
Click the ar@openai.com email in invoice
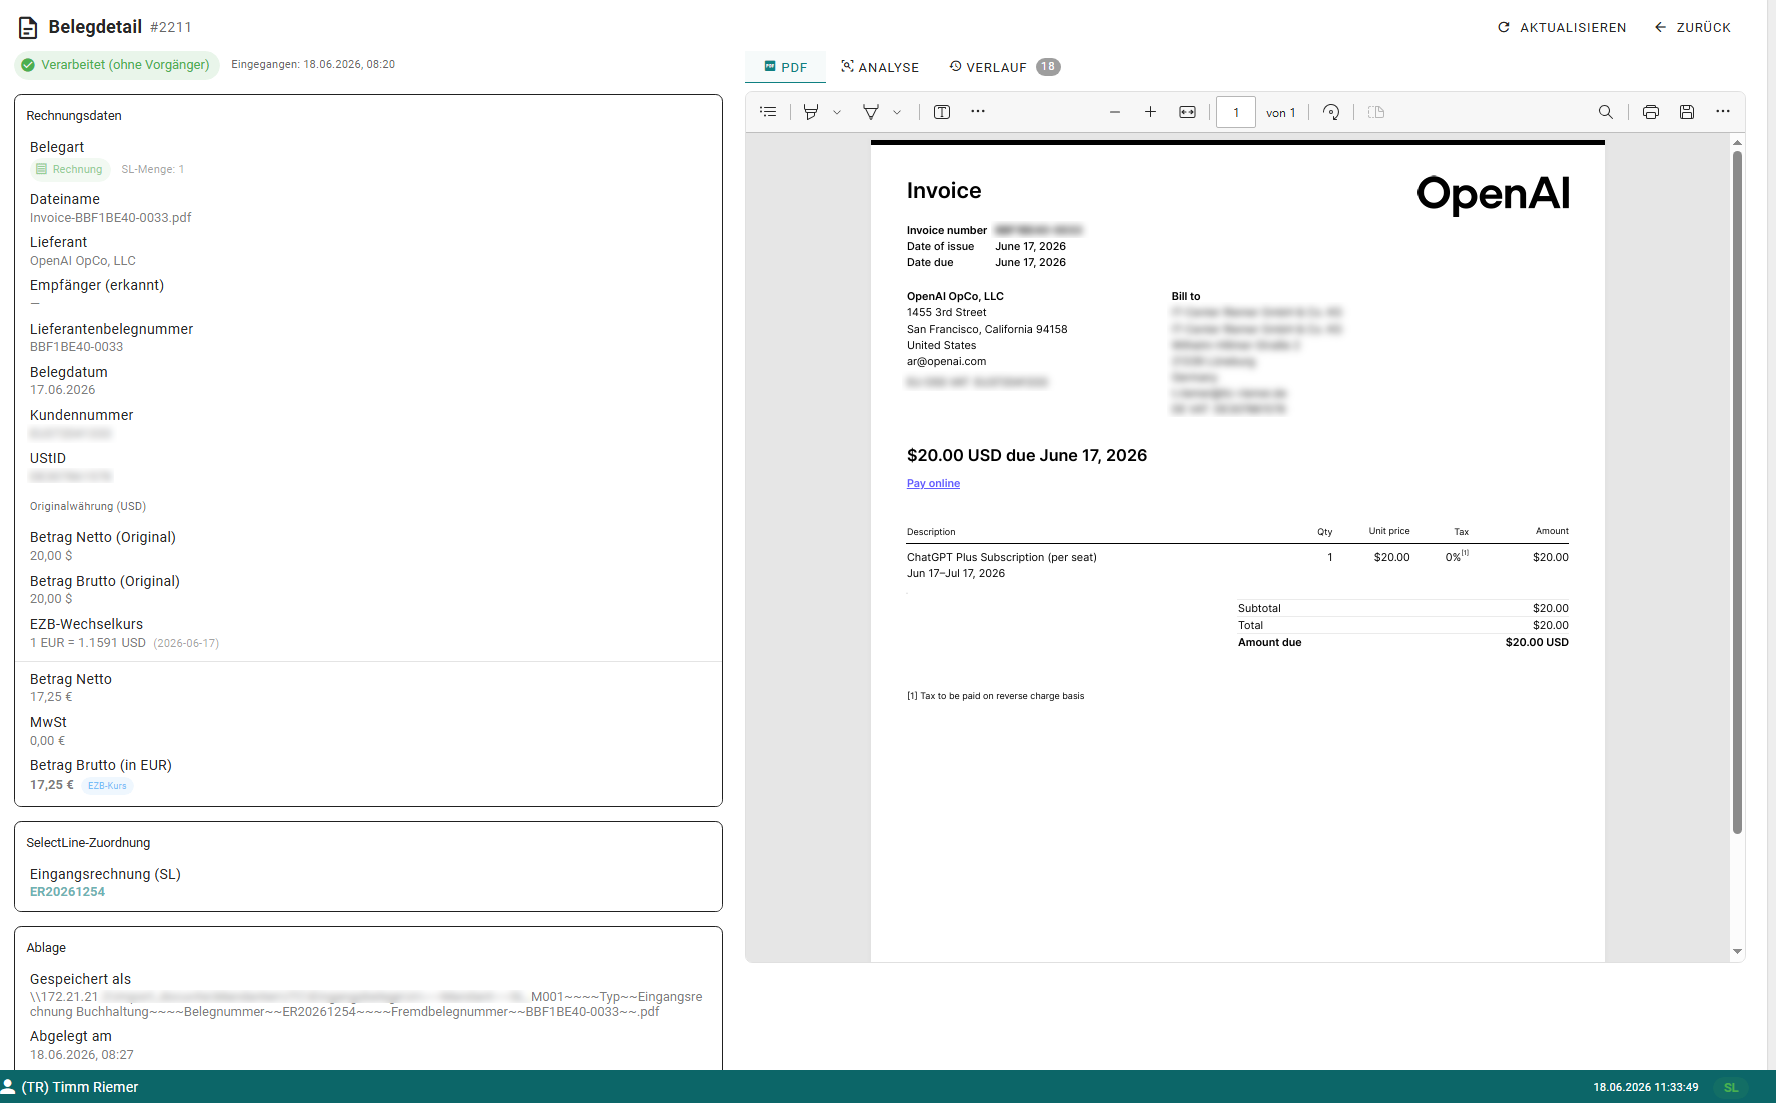coord(946,362)
